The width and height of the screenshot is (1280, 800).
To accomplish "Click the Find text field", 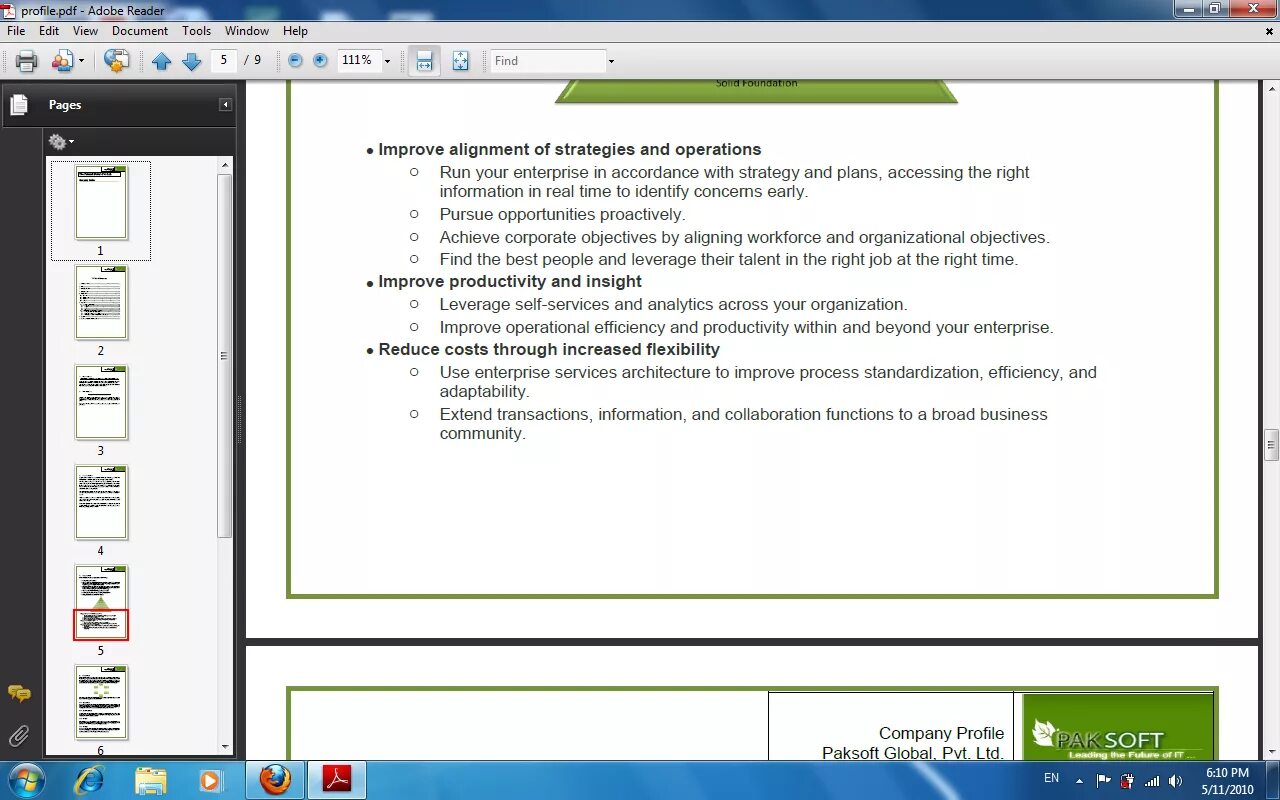I will click(x=548, y=61).
